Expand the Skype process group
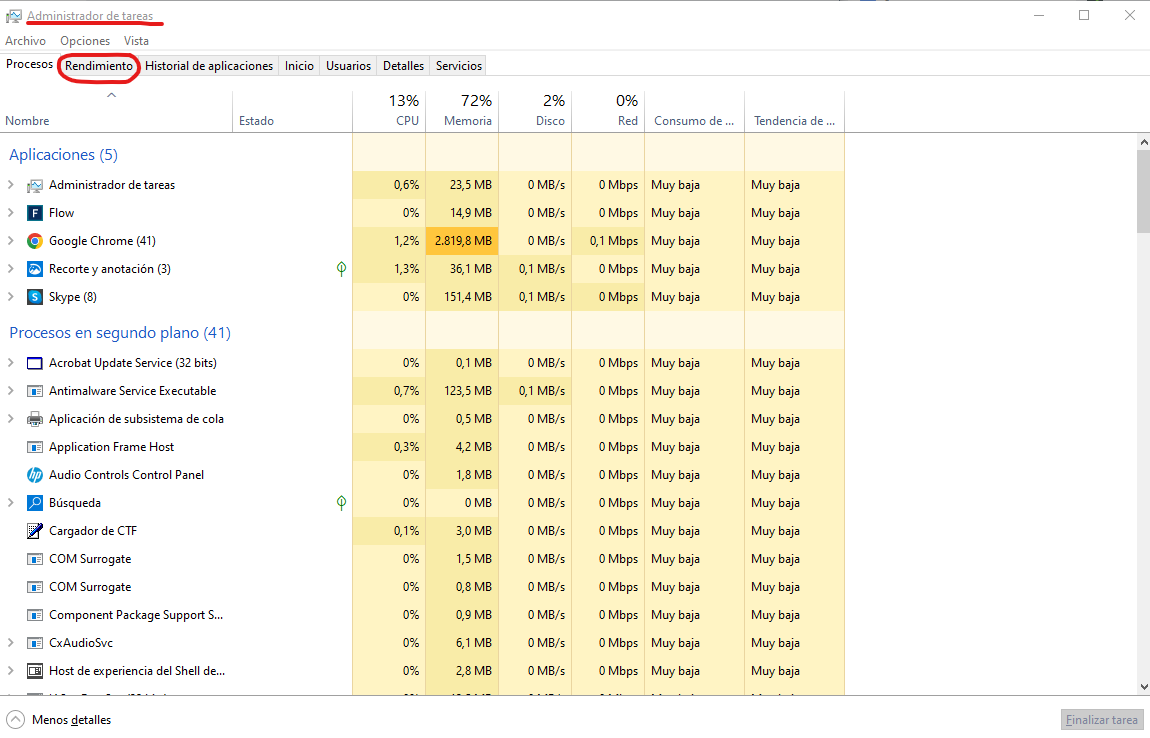 tap(11, 297)
